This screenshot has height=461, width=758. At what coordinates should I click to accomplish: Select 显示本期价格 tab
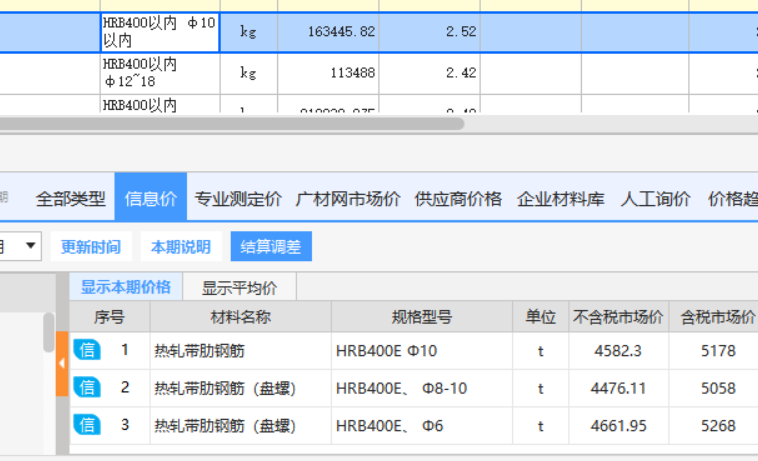(x=126, y=287)
